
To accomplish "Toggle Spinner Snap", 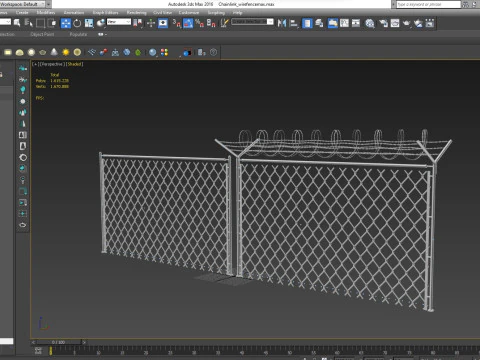I will coord(211,23).
